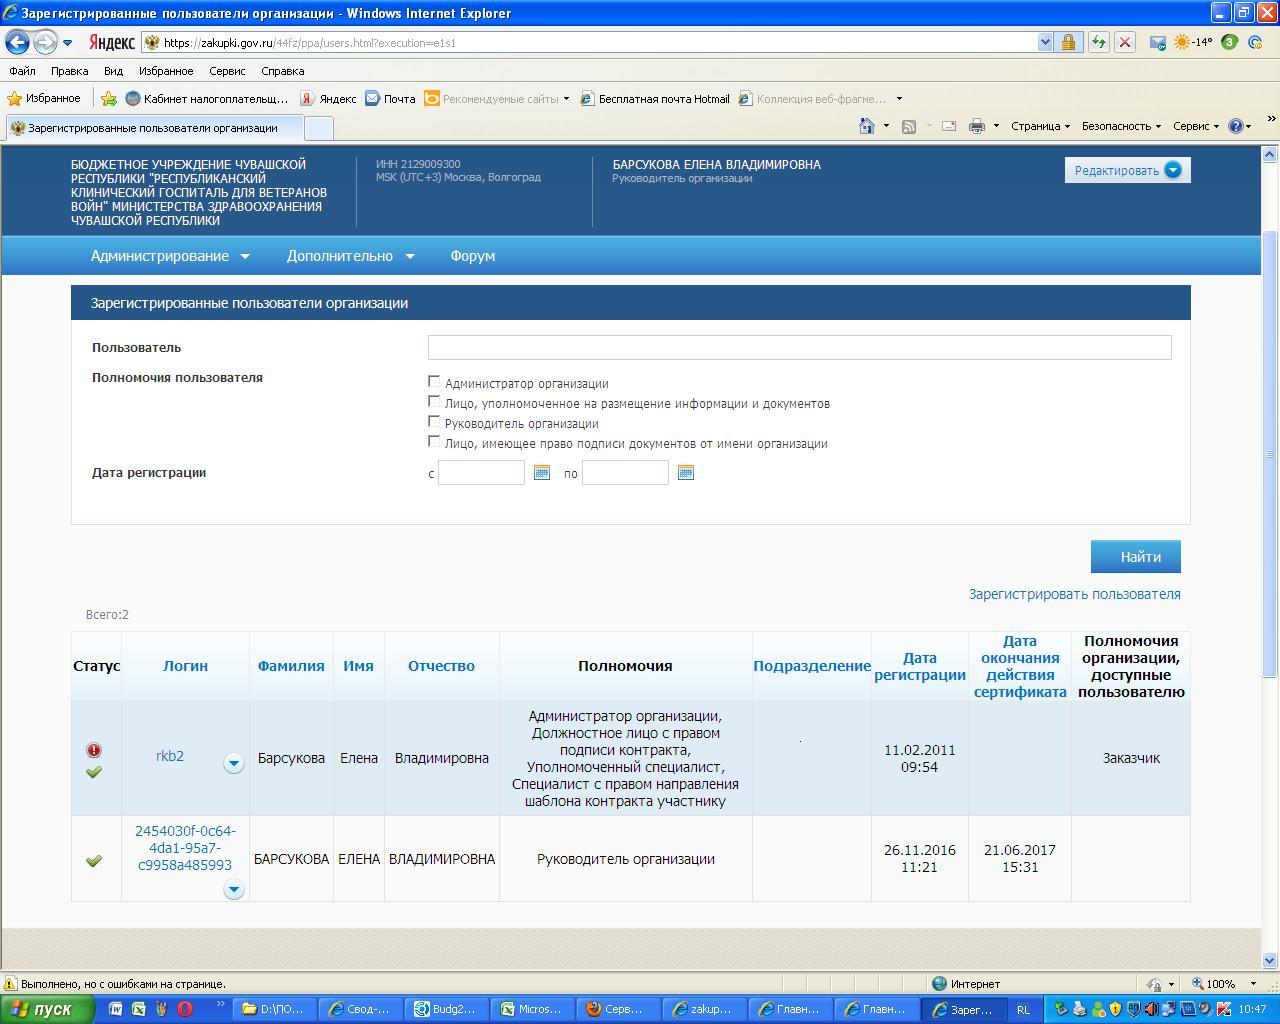Click the print icon in command bar

[x=977, y=126]
